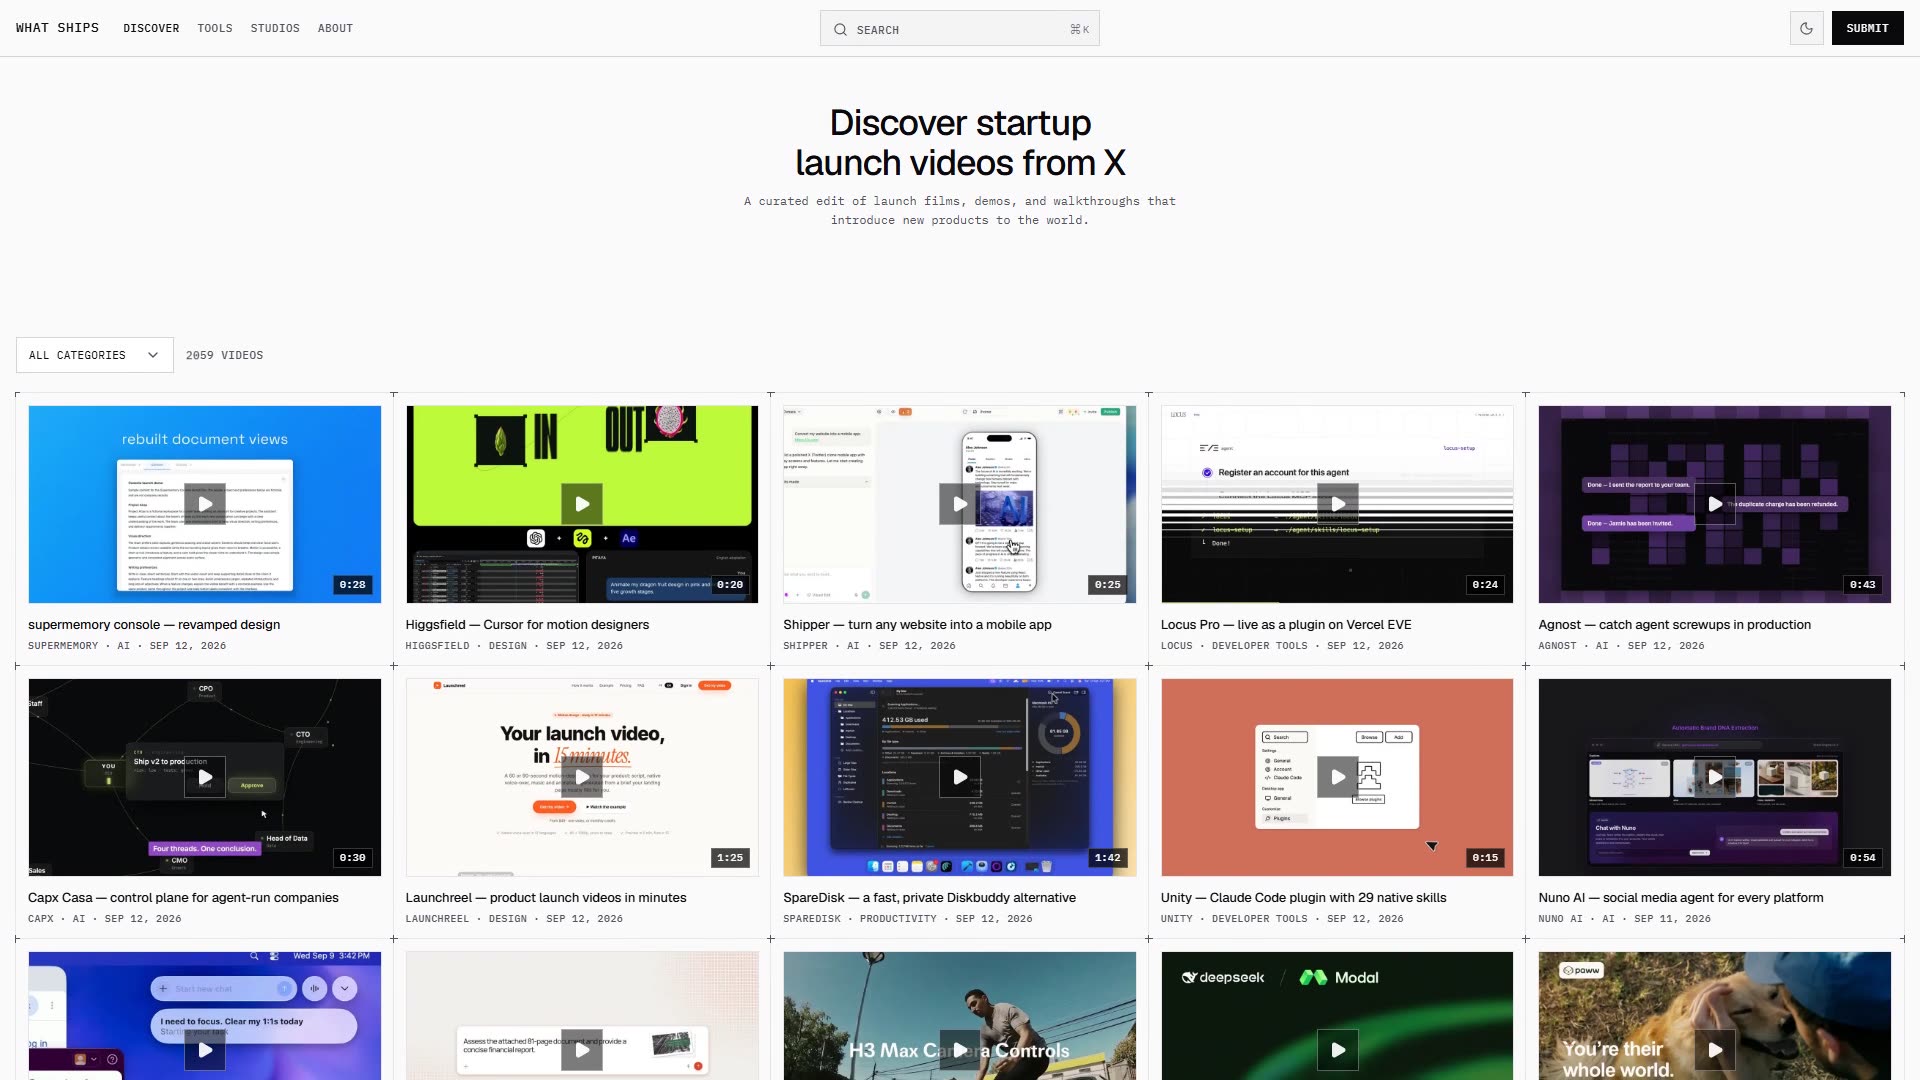Click metadata 'SUPERMEMORY · AI · SEP 12, 2026'
Screen dimensions: 1920x1080
(x=127, y=646)
